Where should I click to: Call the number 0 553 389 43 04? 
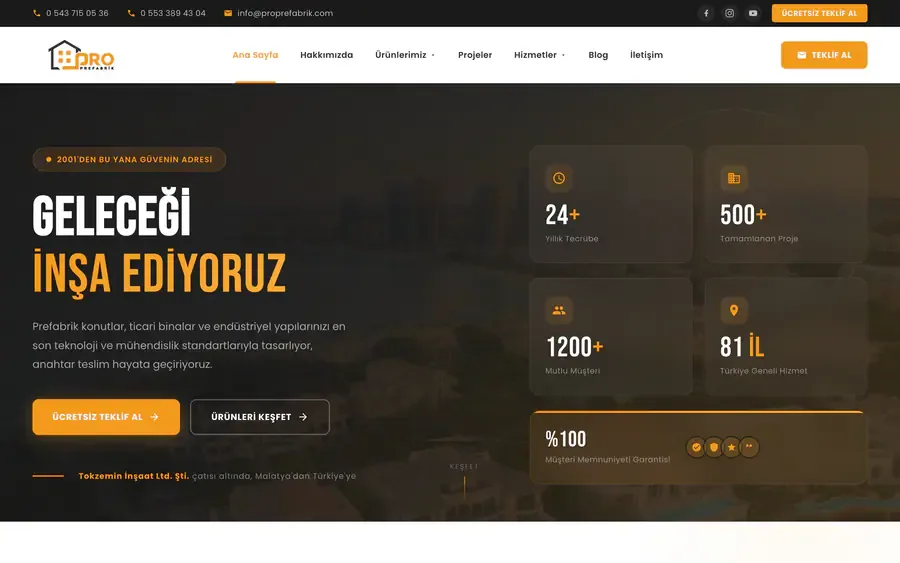[173, 13]
